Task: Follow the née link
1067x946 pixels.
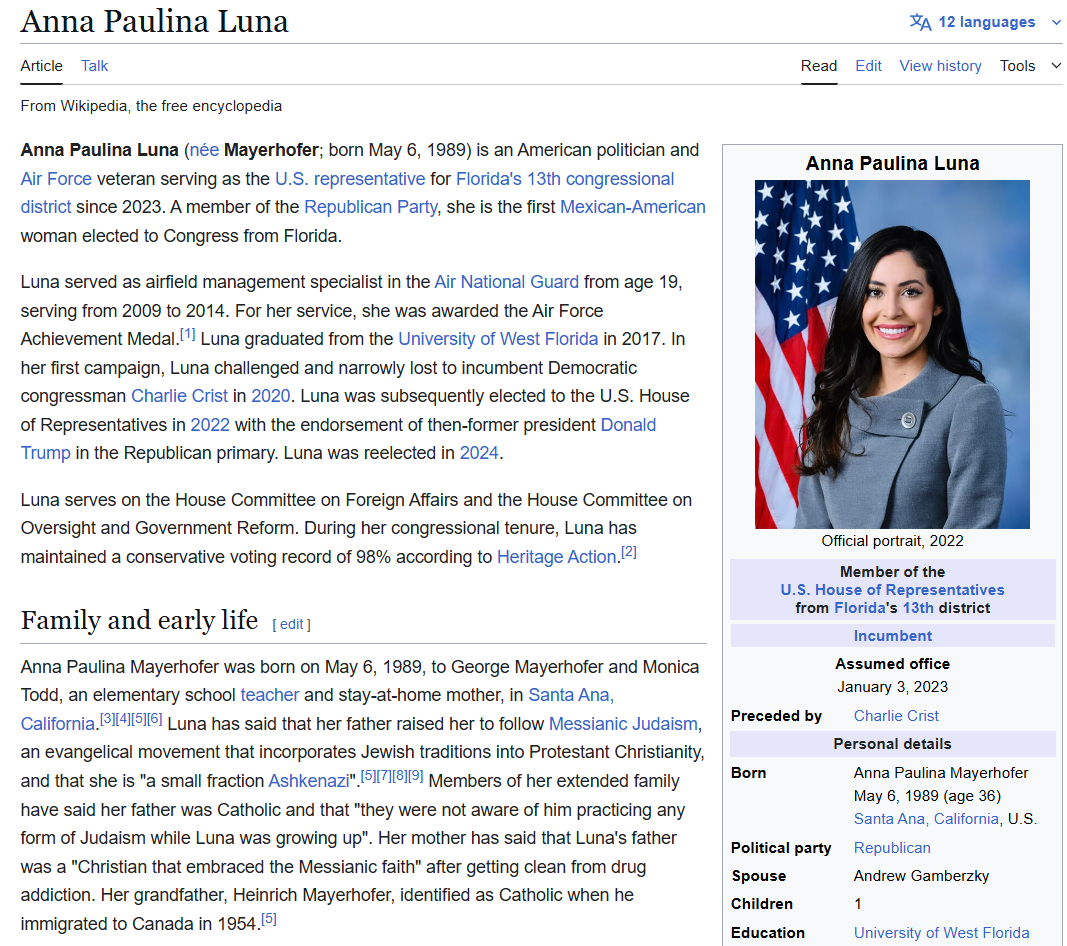Action: point(204,150)
